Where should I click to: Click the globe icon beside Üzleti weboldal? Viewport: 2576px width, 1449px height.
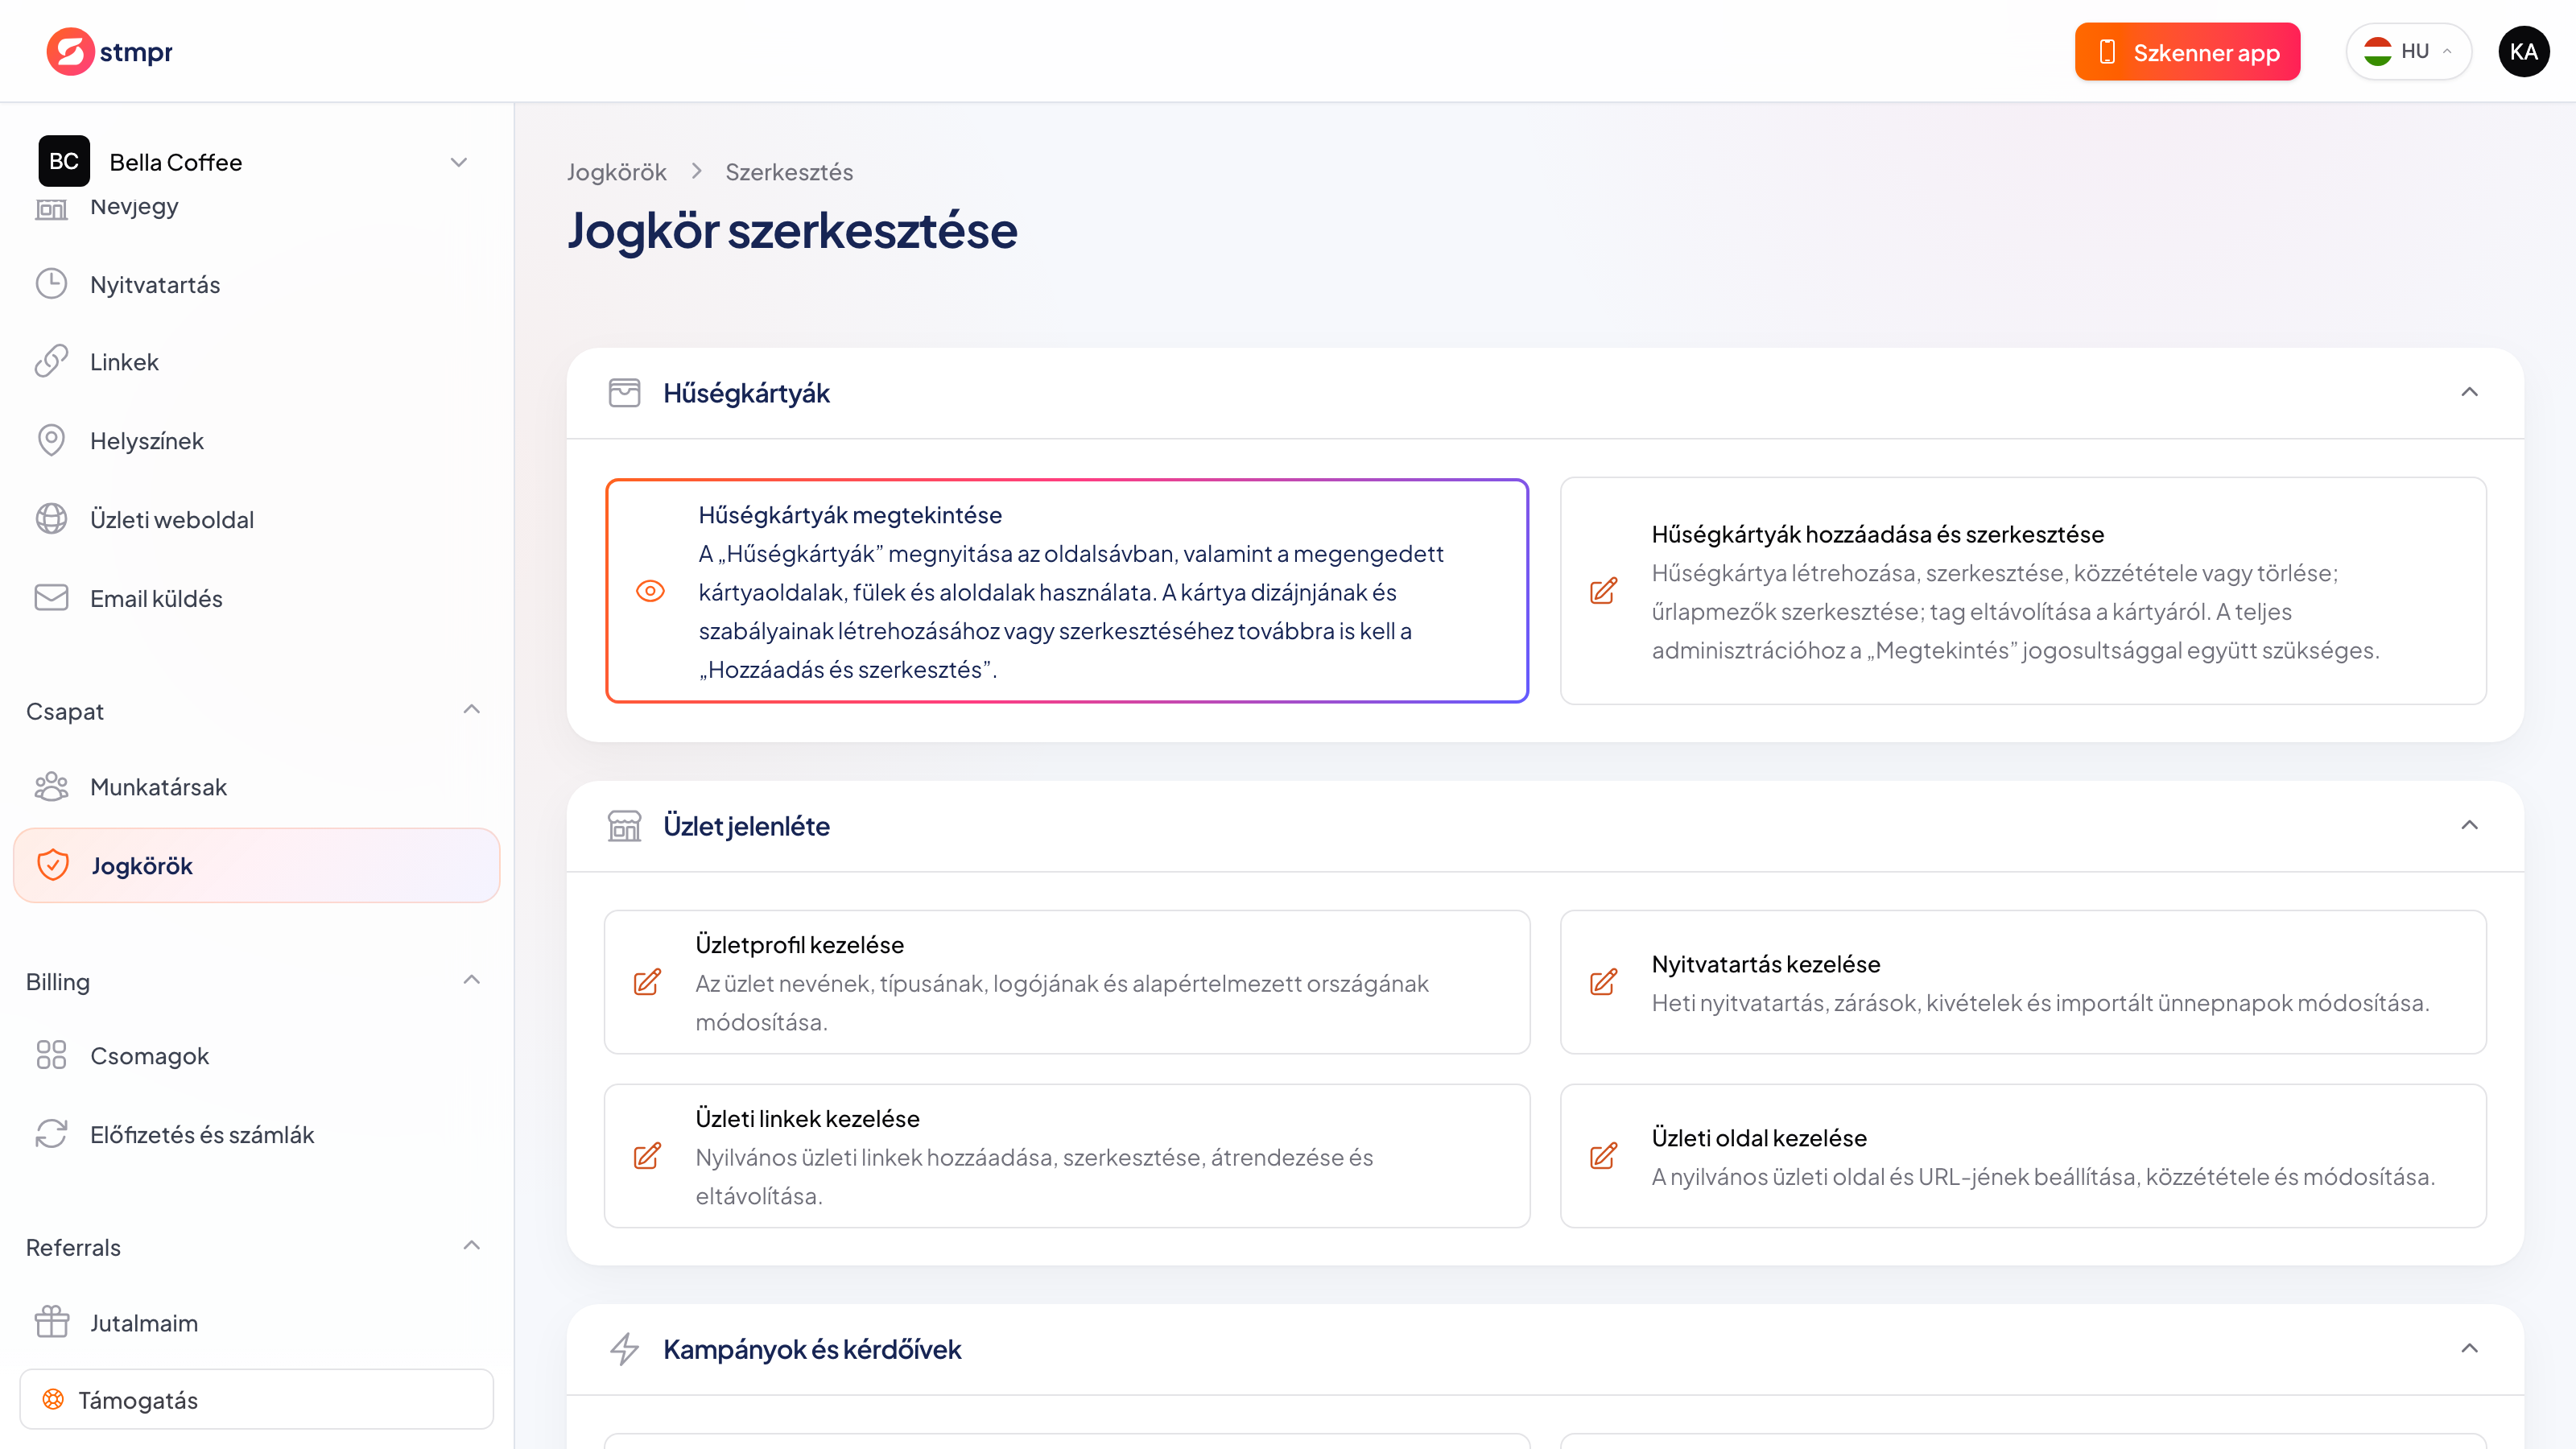click(x=51, y=519)
